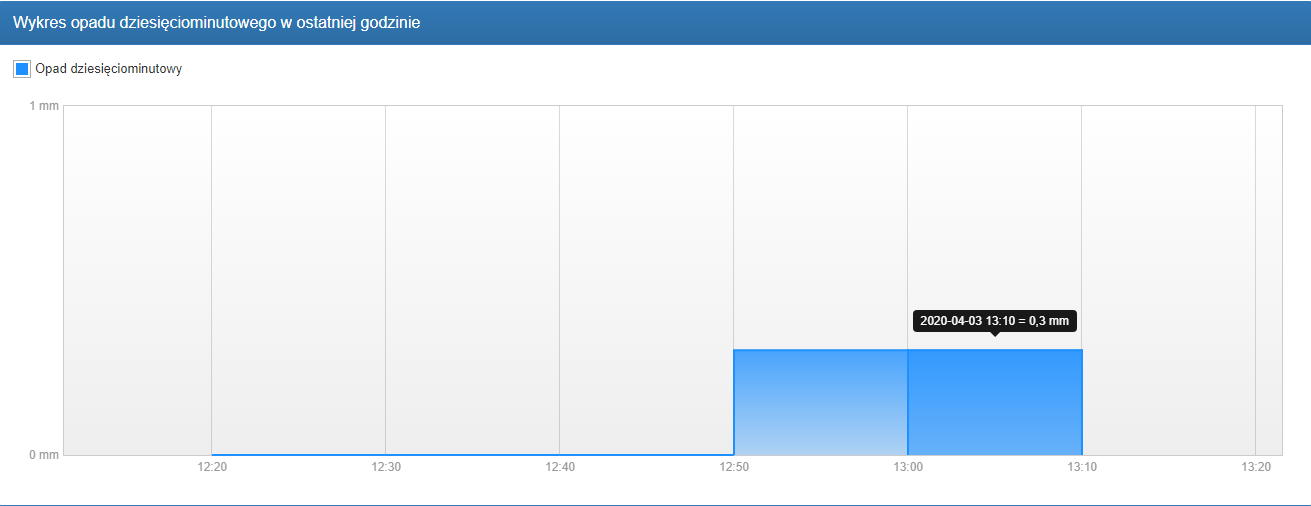Click empty plot area between 12:30 and 12:40
Screen dimensions: 1311x506
coord(472,280)
